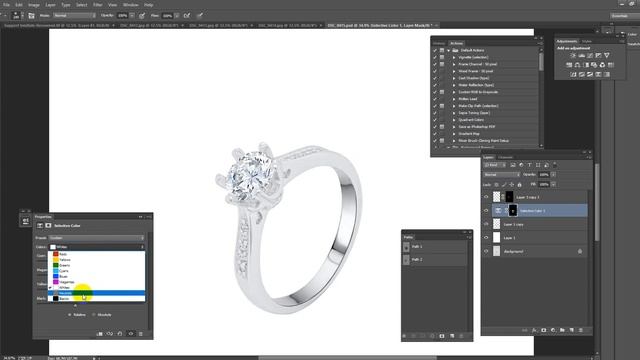
Task: Open brush Mode dropdown in options bar
Action: click(x=74, y=16)
